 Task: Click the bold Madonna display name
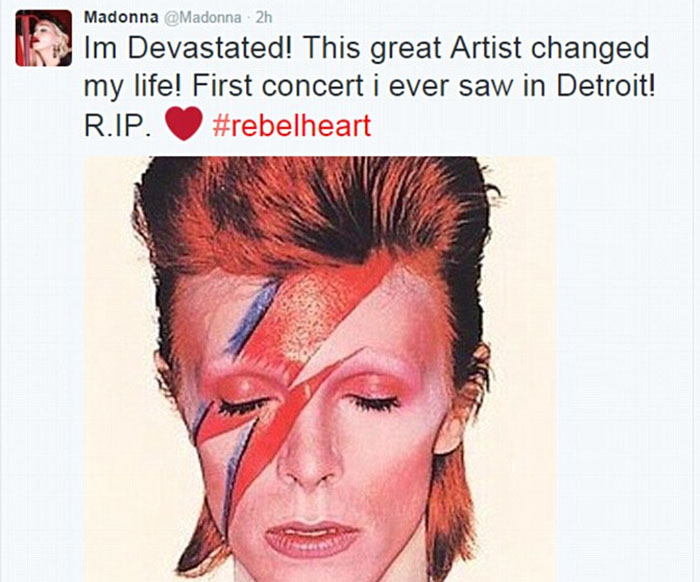(x=121, y=17)
